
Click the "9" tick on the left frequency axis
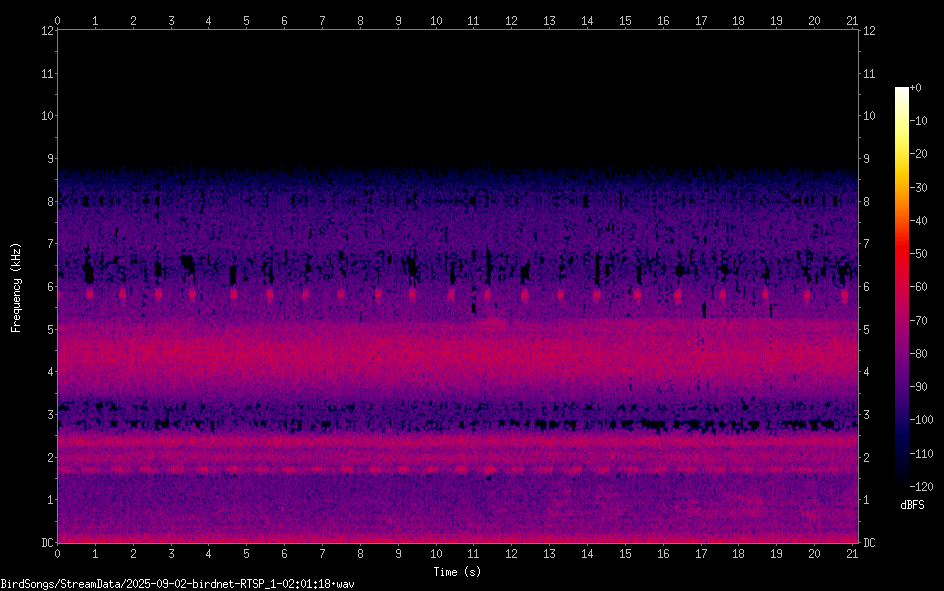pyautogui.click(x=51, y=159)
